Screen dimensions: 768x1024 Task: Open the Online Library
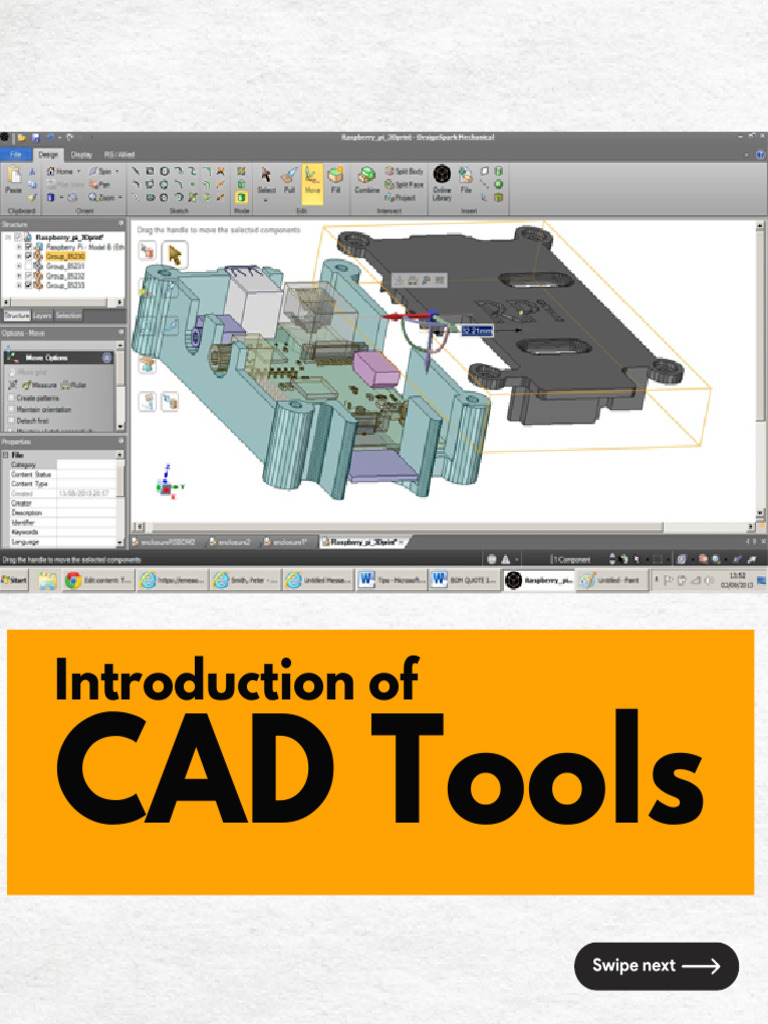(x=442, y=183)
